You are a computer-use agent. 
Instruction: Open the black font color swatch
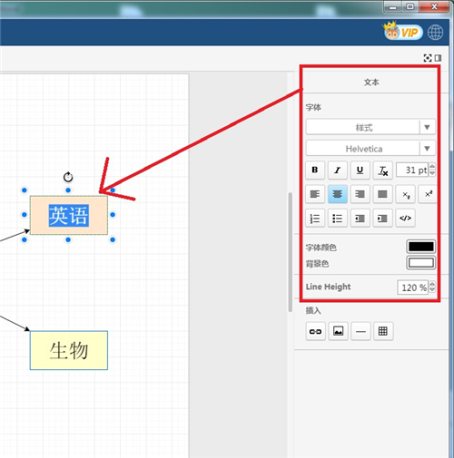pyautogui.click(x=421, y=247)
